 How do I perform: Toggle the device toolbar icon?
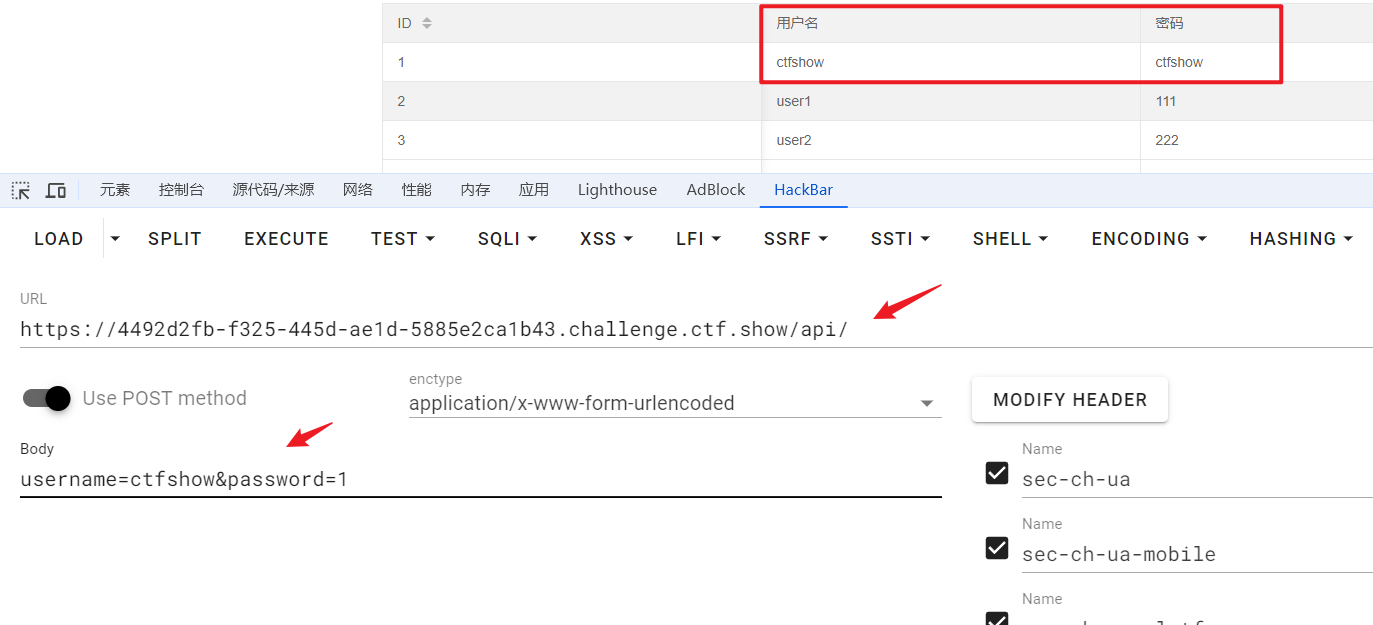pyautogui.click(x=56, y=190)
